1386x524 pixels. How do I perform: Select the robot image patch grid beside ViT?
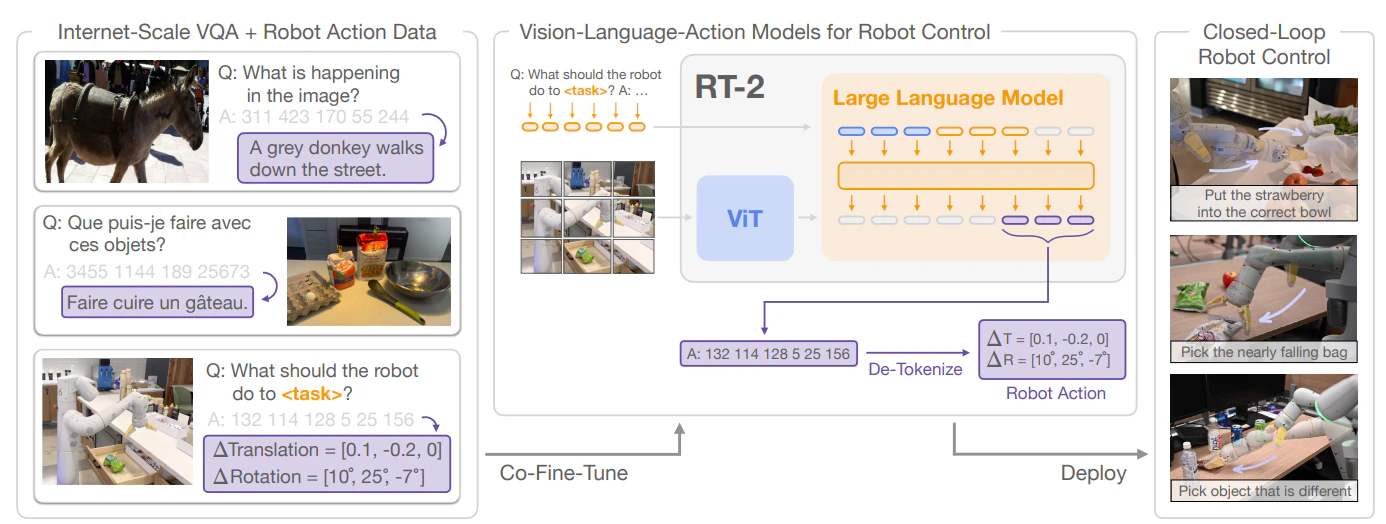pyautogui.click(x=587, y=217)
